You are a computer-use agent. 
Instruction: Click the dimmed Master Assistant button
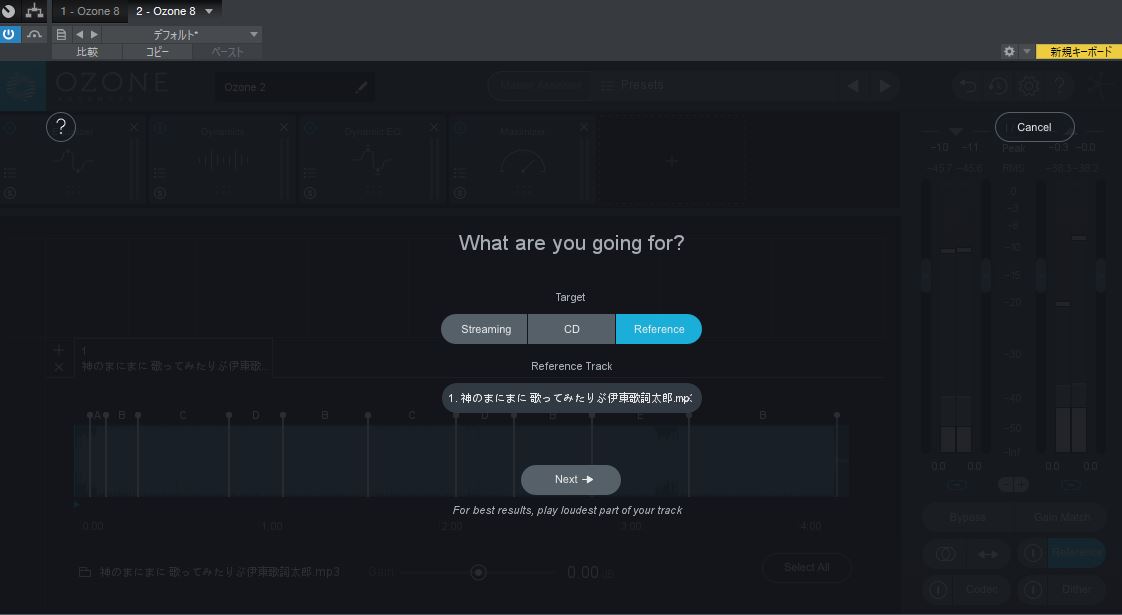click(540, 85)
